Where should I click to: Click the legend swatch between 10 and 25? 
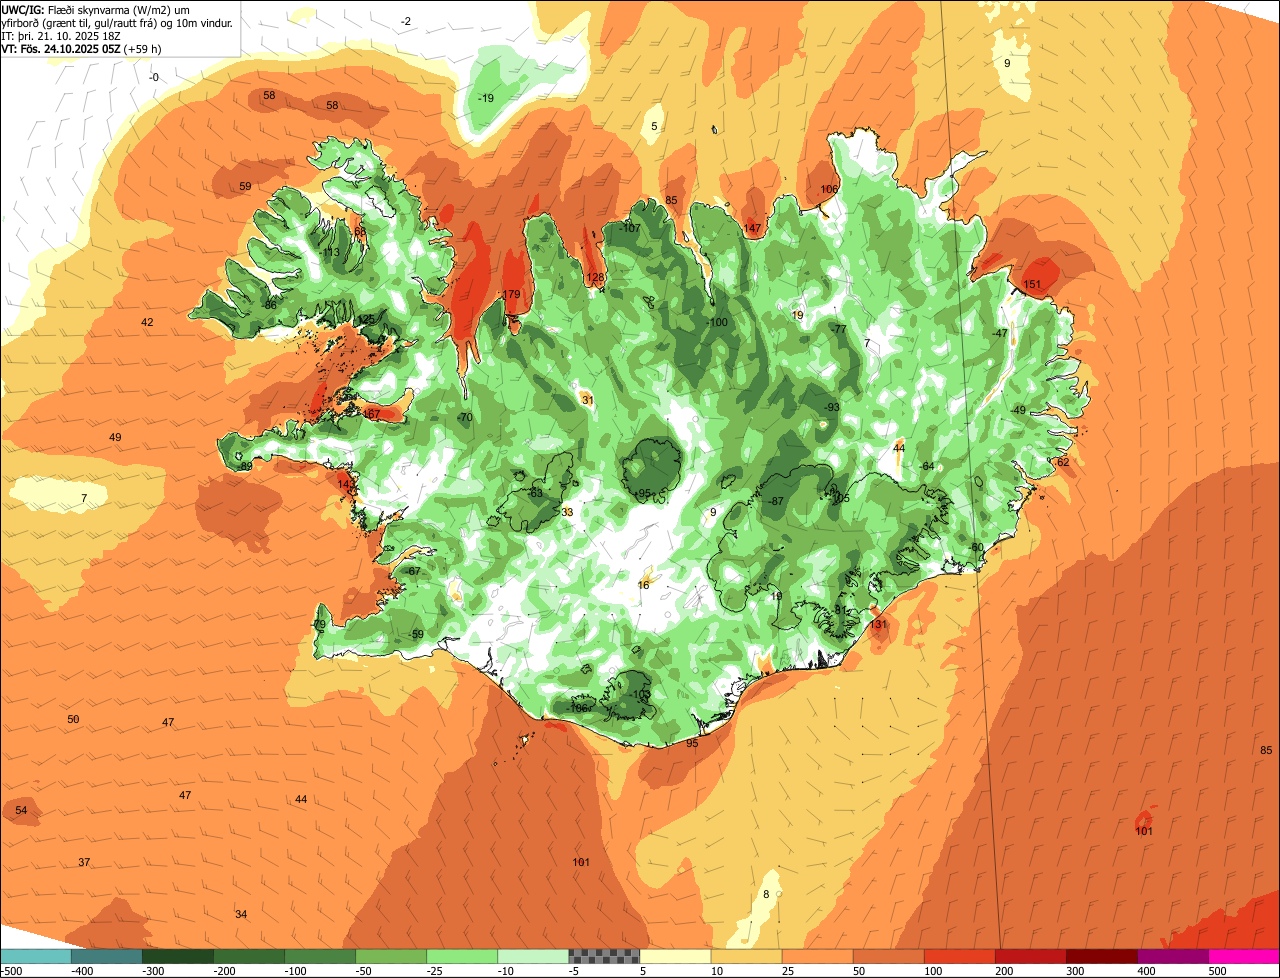coord(746,956)
